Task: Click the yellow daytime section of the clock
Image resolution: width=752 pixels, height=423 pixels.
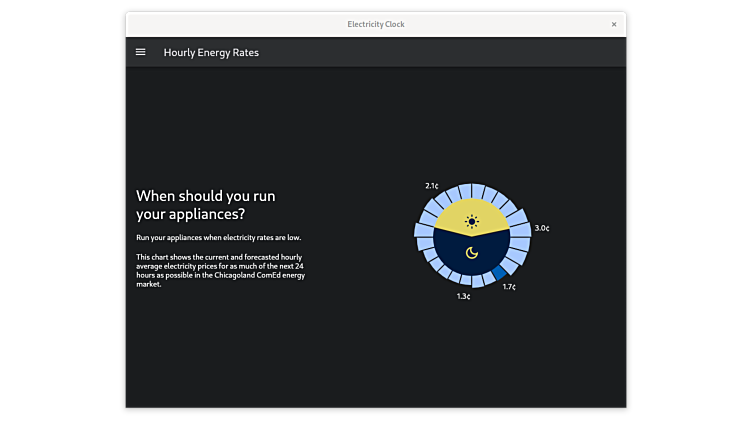Action: click(x=450, y=215)
